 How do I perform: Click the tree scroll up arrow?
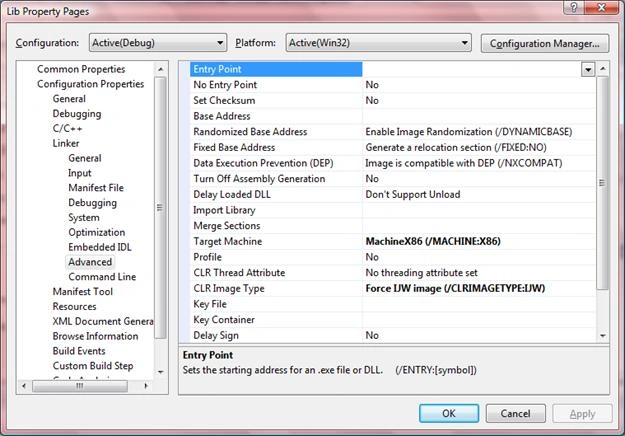160,69
